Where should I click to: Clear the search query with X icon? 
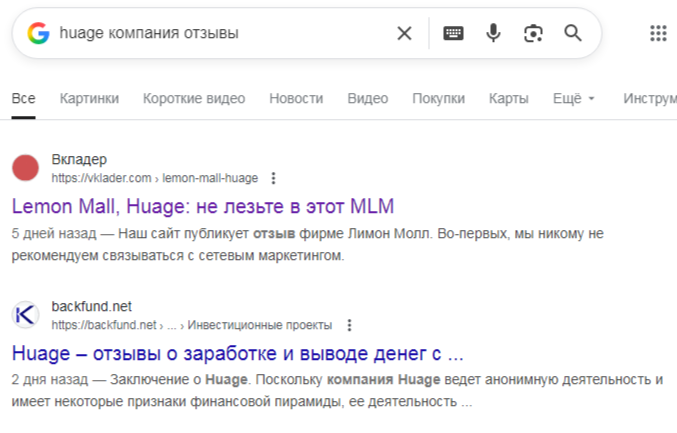click(x=404, y=34)
